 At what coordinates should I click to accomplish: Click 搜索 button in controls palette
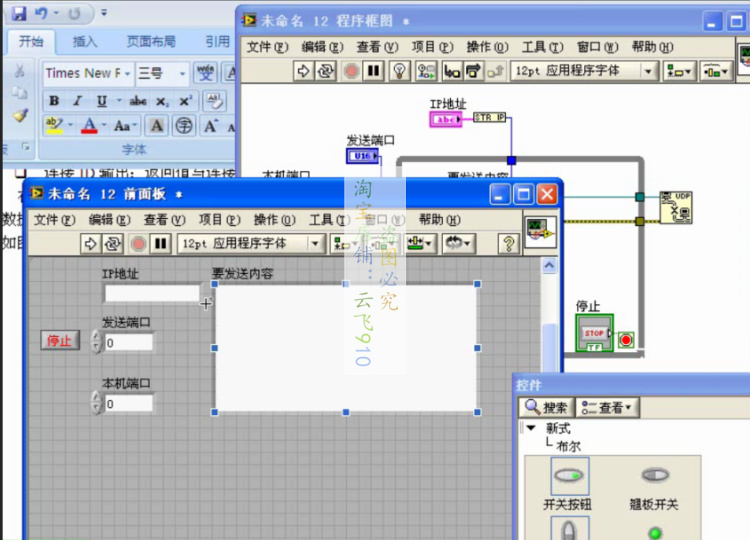click(546, 408)
